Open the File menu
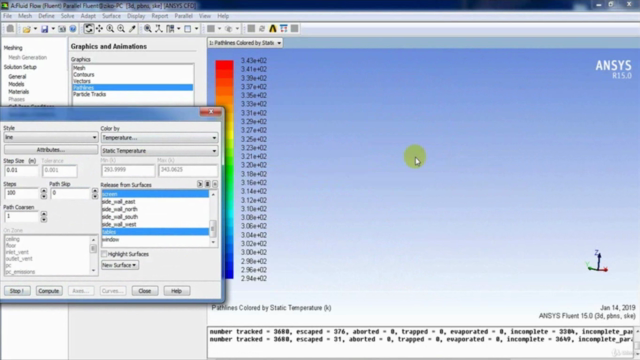Screen dimensions: 640x360 pyautogui.click(x=7, y=16)
